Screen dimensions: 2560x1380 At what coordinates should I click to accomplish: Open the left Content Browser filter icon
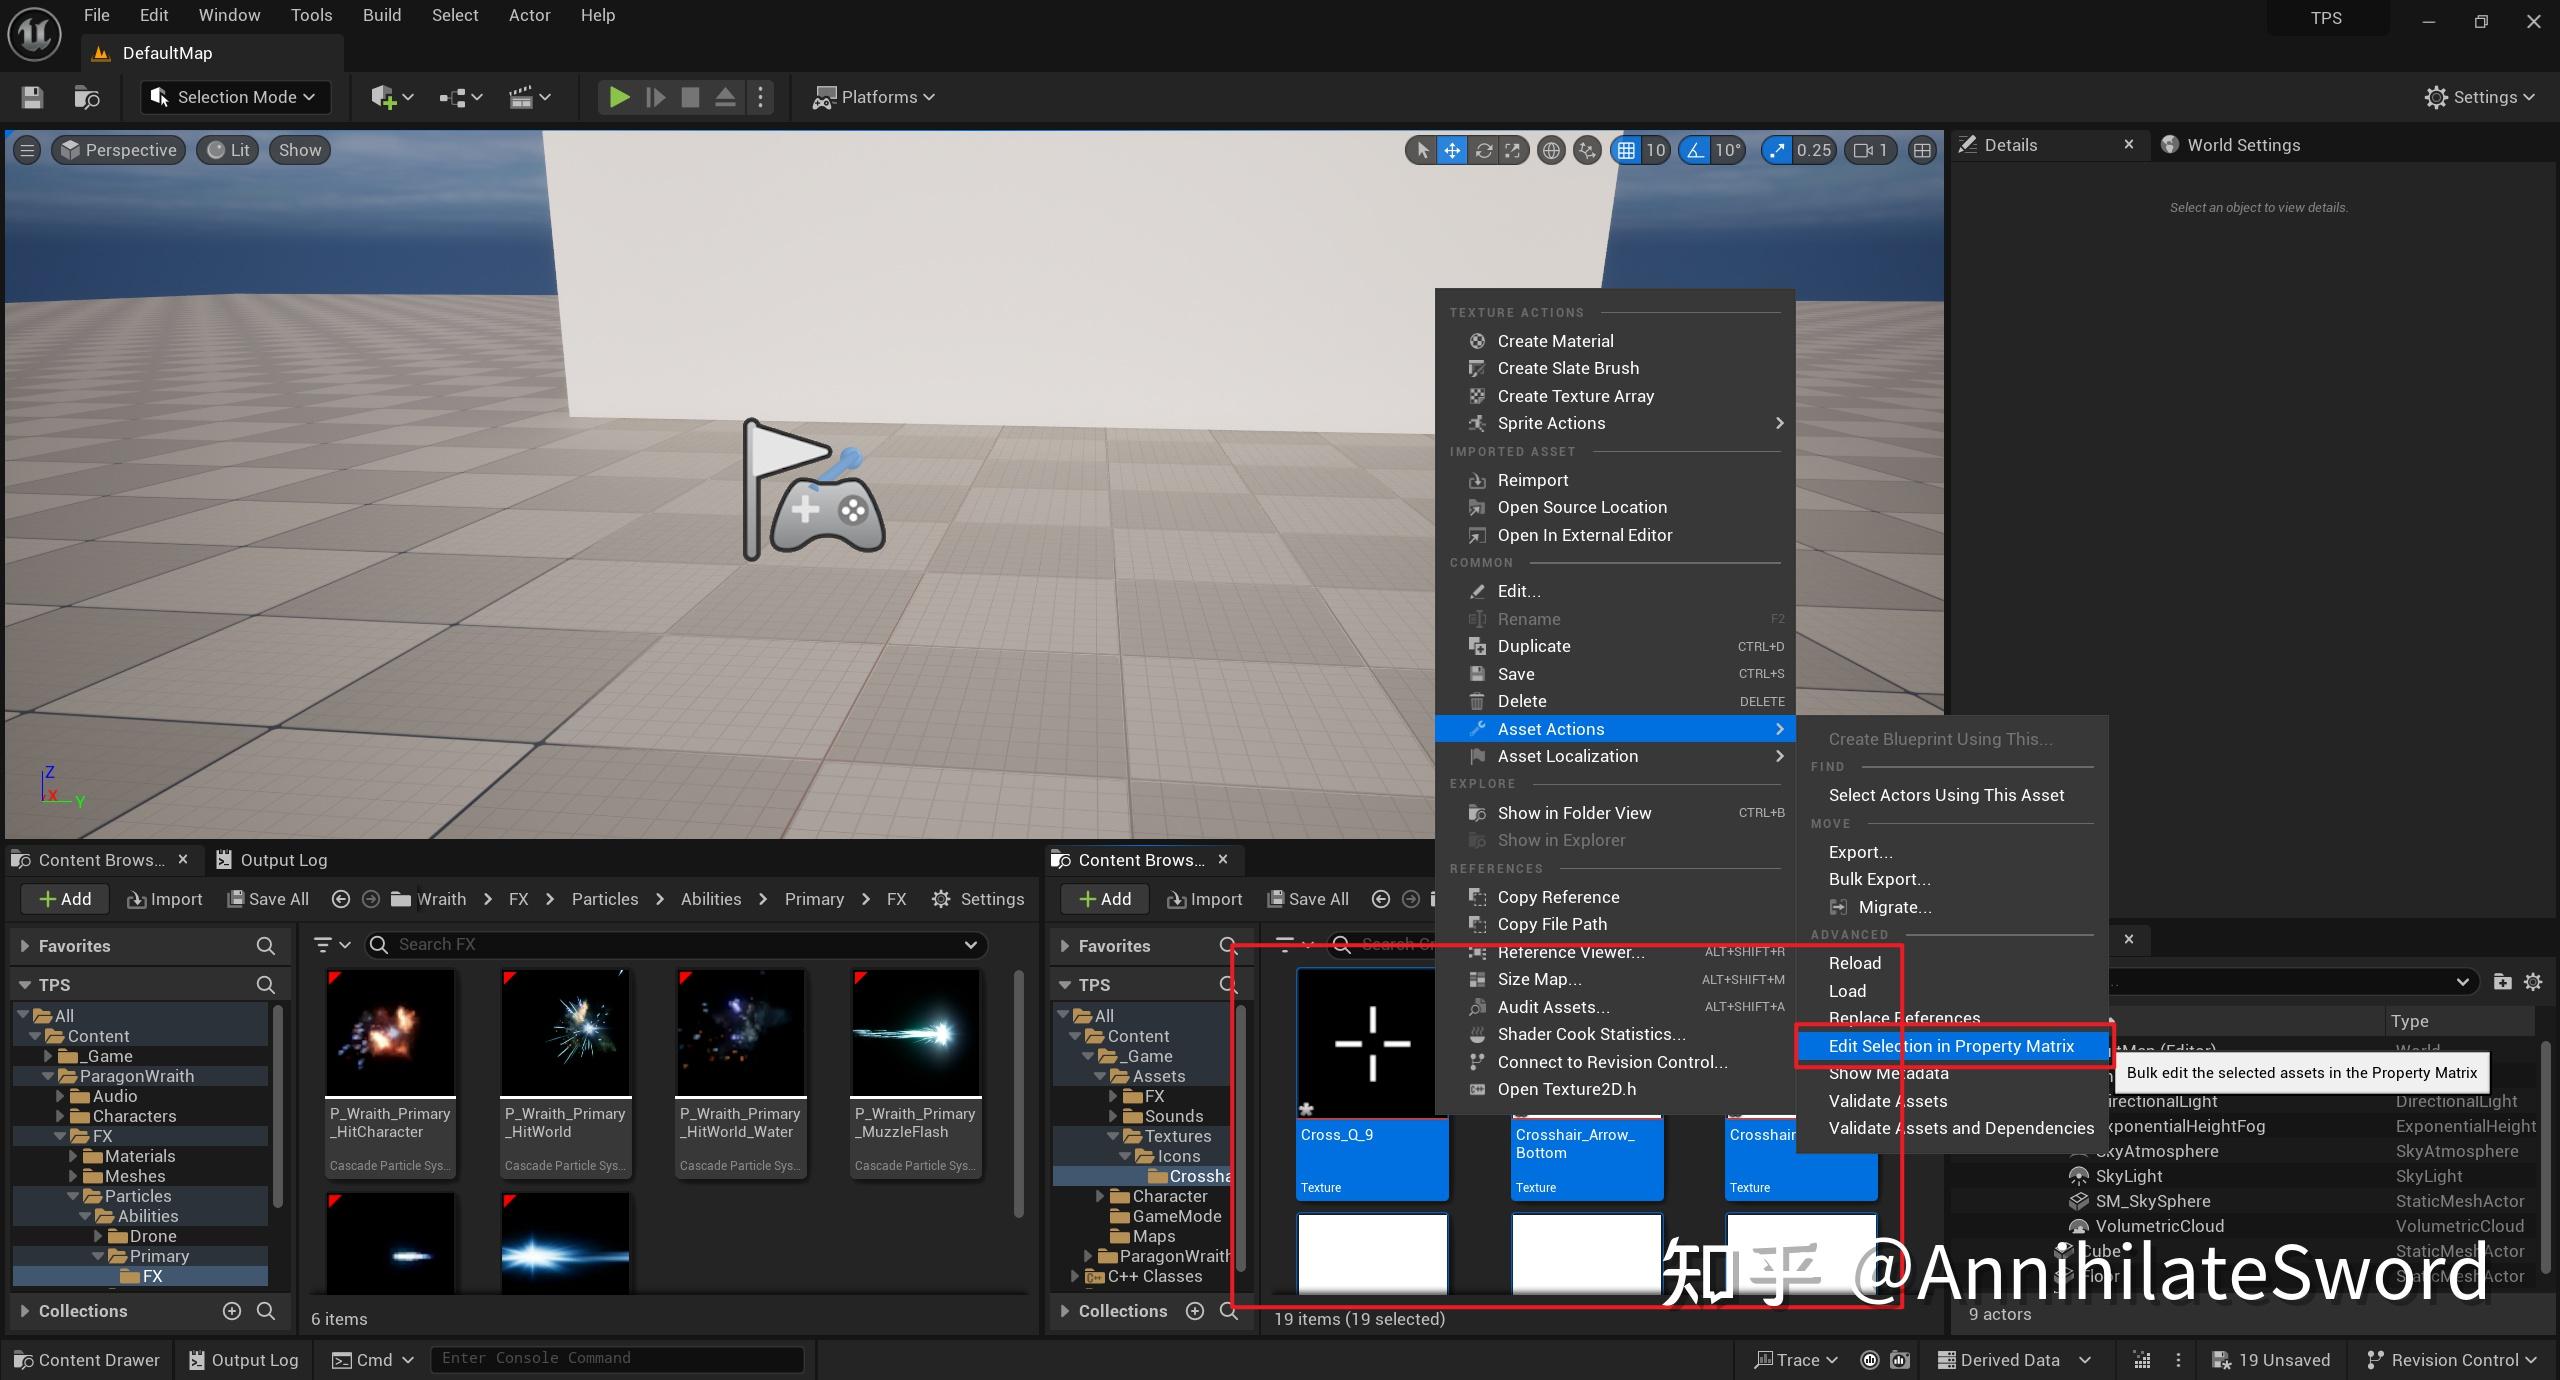click(332, 944)
